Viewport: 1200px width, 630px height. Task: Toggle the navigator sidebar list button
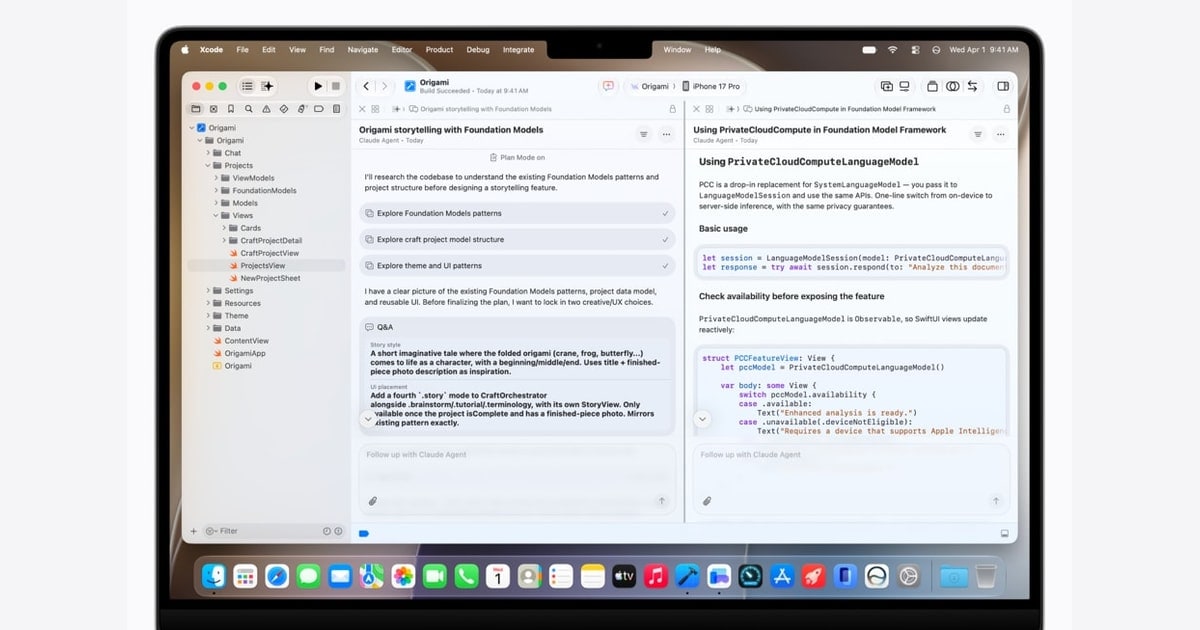248,86
